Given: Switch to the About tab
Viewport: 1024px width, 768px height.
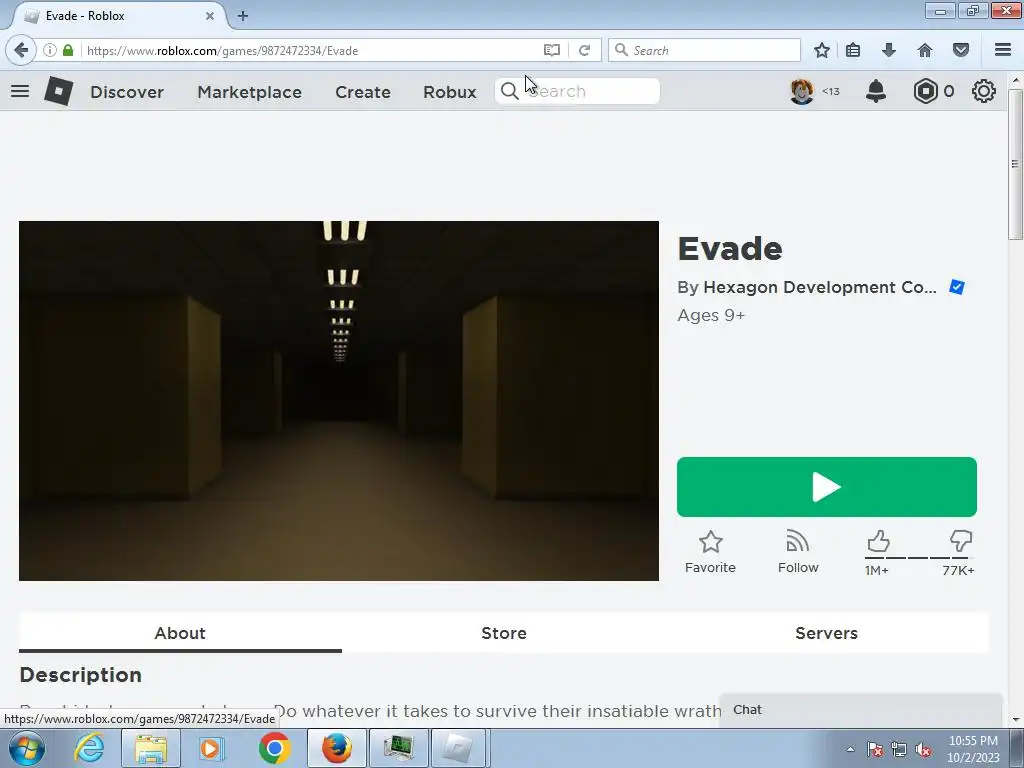Looking at the screenshot, I should pyautogui.click(x=180, y=633).
